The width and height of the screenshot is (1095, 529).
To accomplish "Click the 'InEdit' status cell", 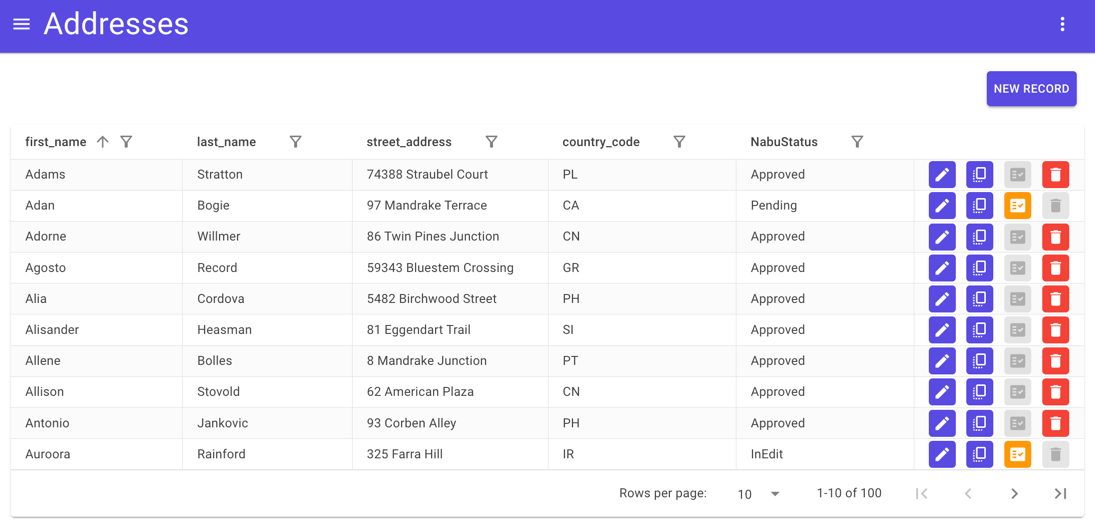I will pyautogui.click(x=825, y=454).
